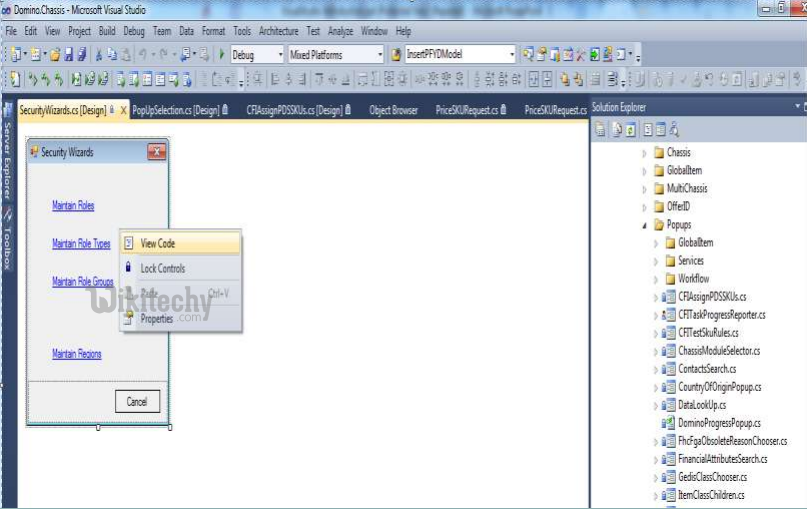This screenshot has height=509, width=807.
Task: Expand the MultiChassis folder node
Action: [x=644, y=189]
